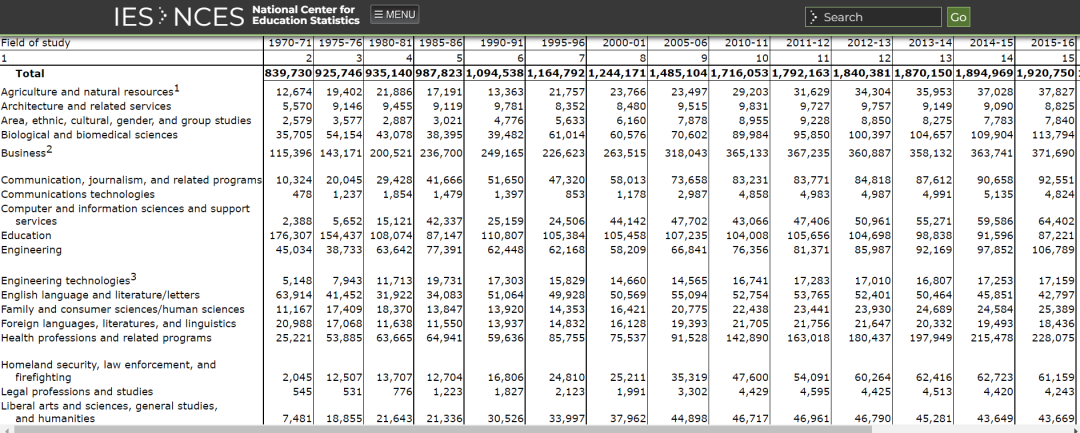Image resolution: width=1080 pixels, height=433 pixels.
Task: Click the green Go search button
Action: tap(958, 17)
